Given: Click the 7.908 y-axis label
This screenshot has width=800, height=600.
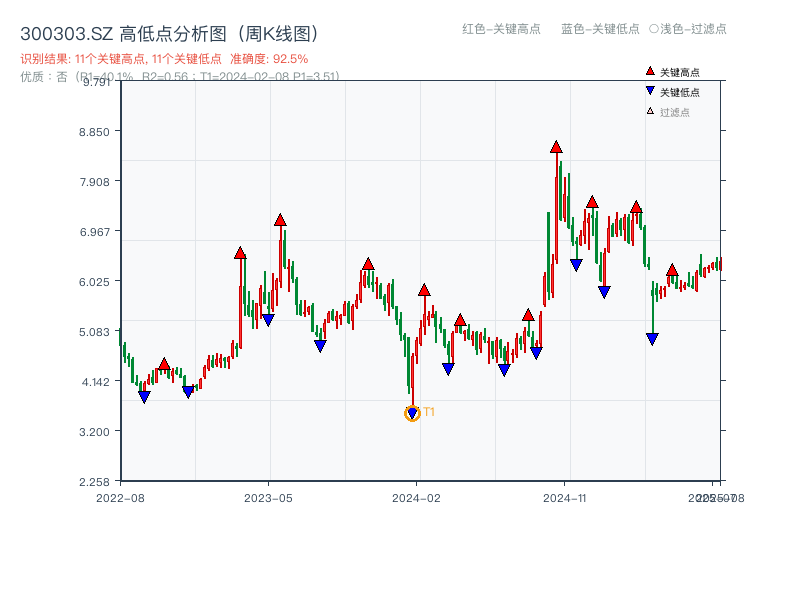Looking at the screenshot, I should (x=94, y=182).
